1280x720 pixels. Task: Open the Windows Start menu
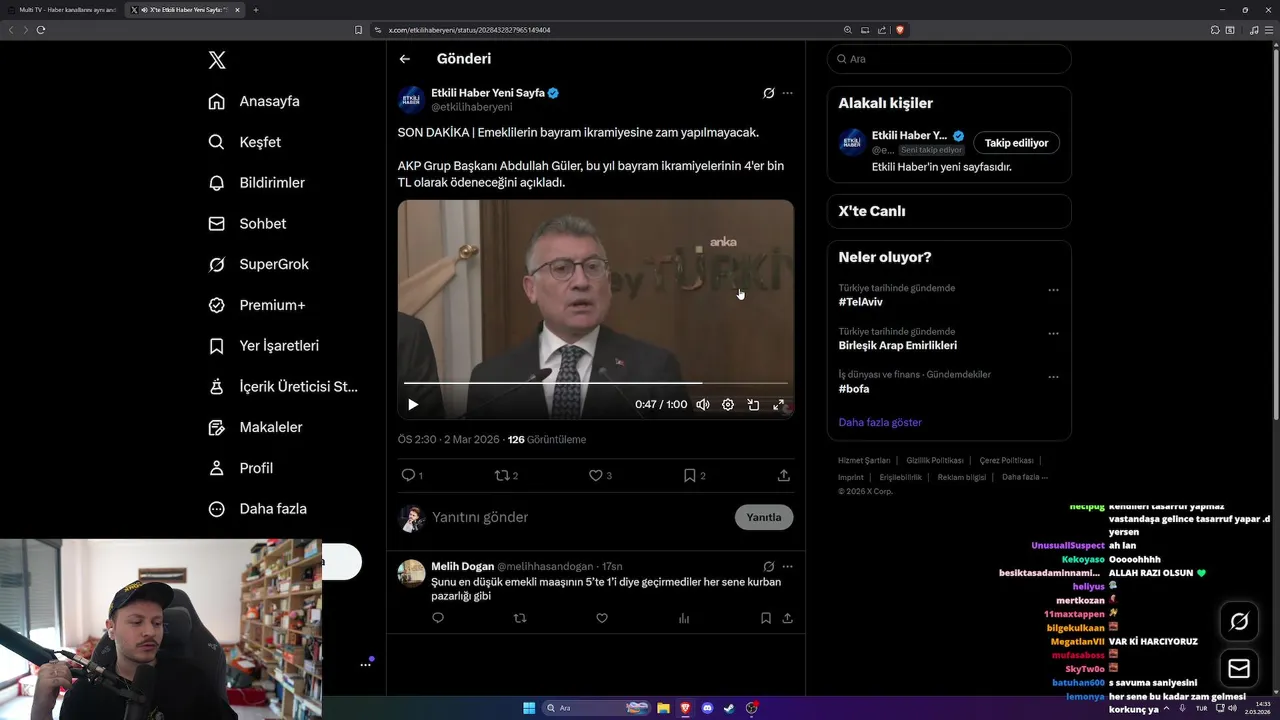click(x=529, y=708)
